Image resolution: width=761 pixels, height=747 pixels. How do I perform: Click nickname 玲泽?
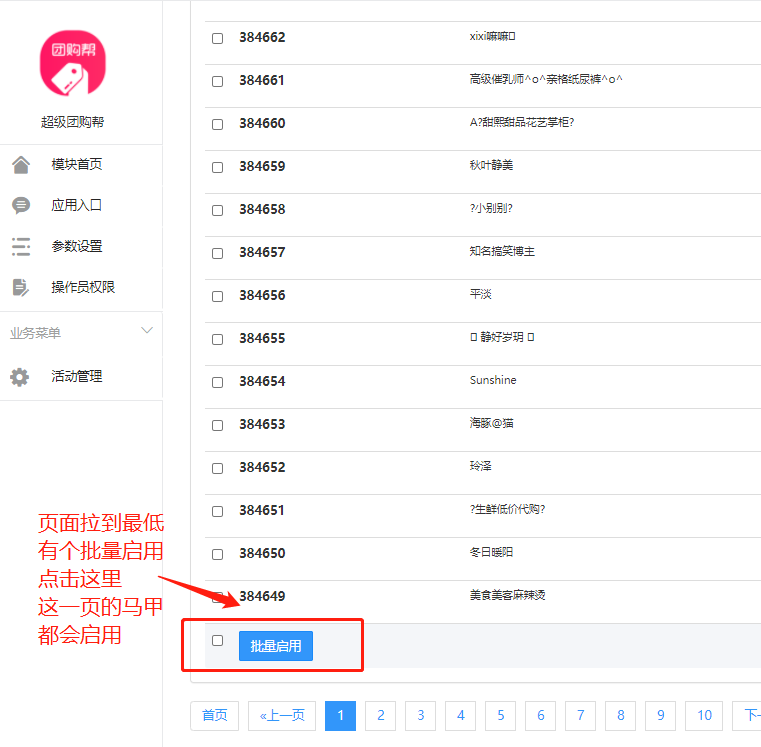click(480, 466)
